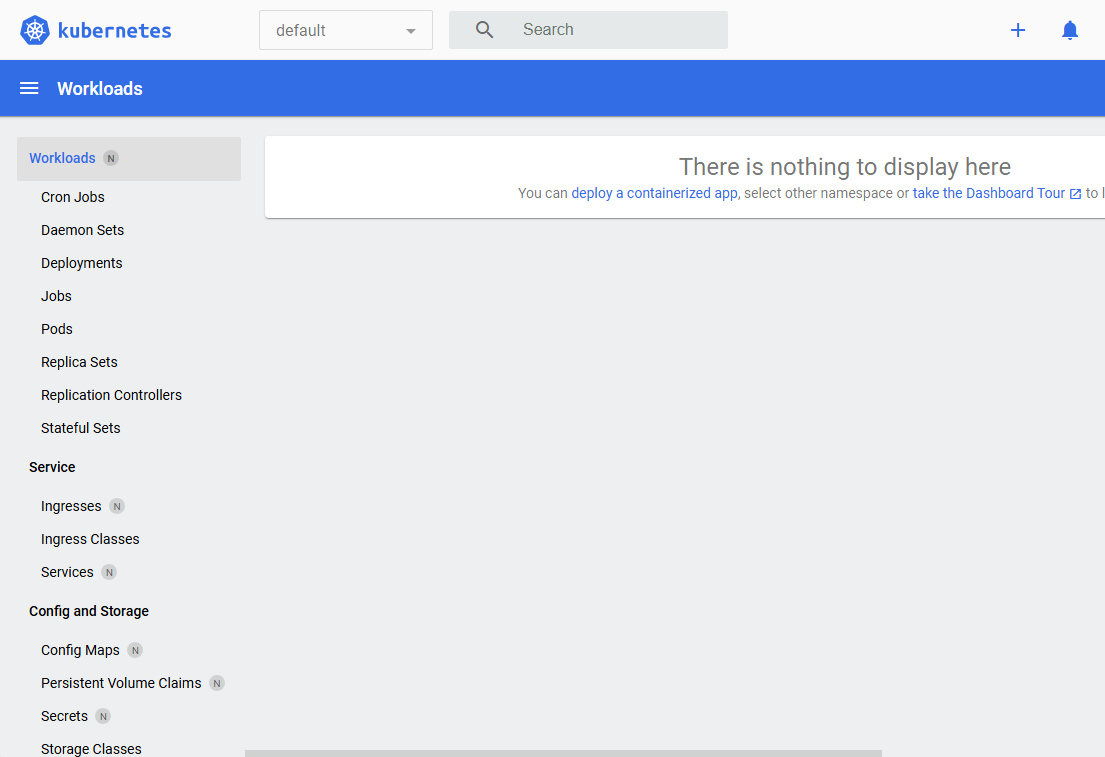
Task: Open Replica Sets
Action: [x=79, y=362]
